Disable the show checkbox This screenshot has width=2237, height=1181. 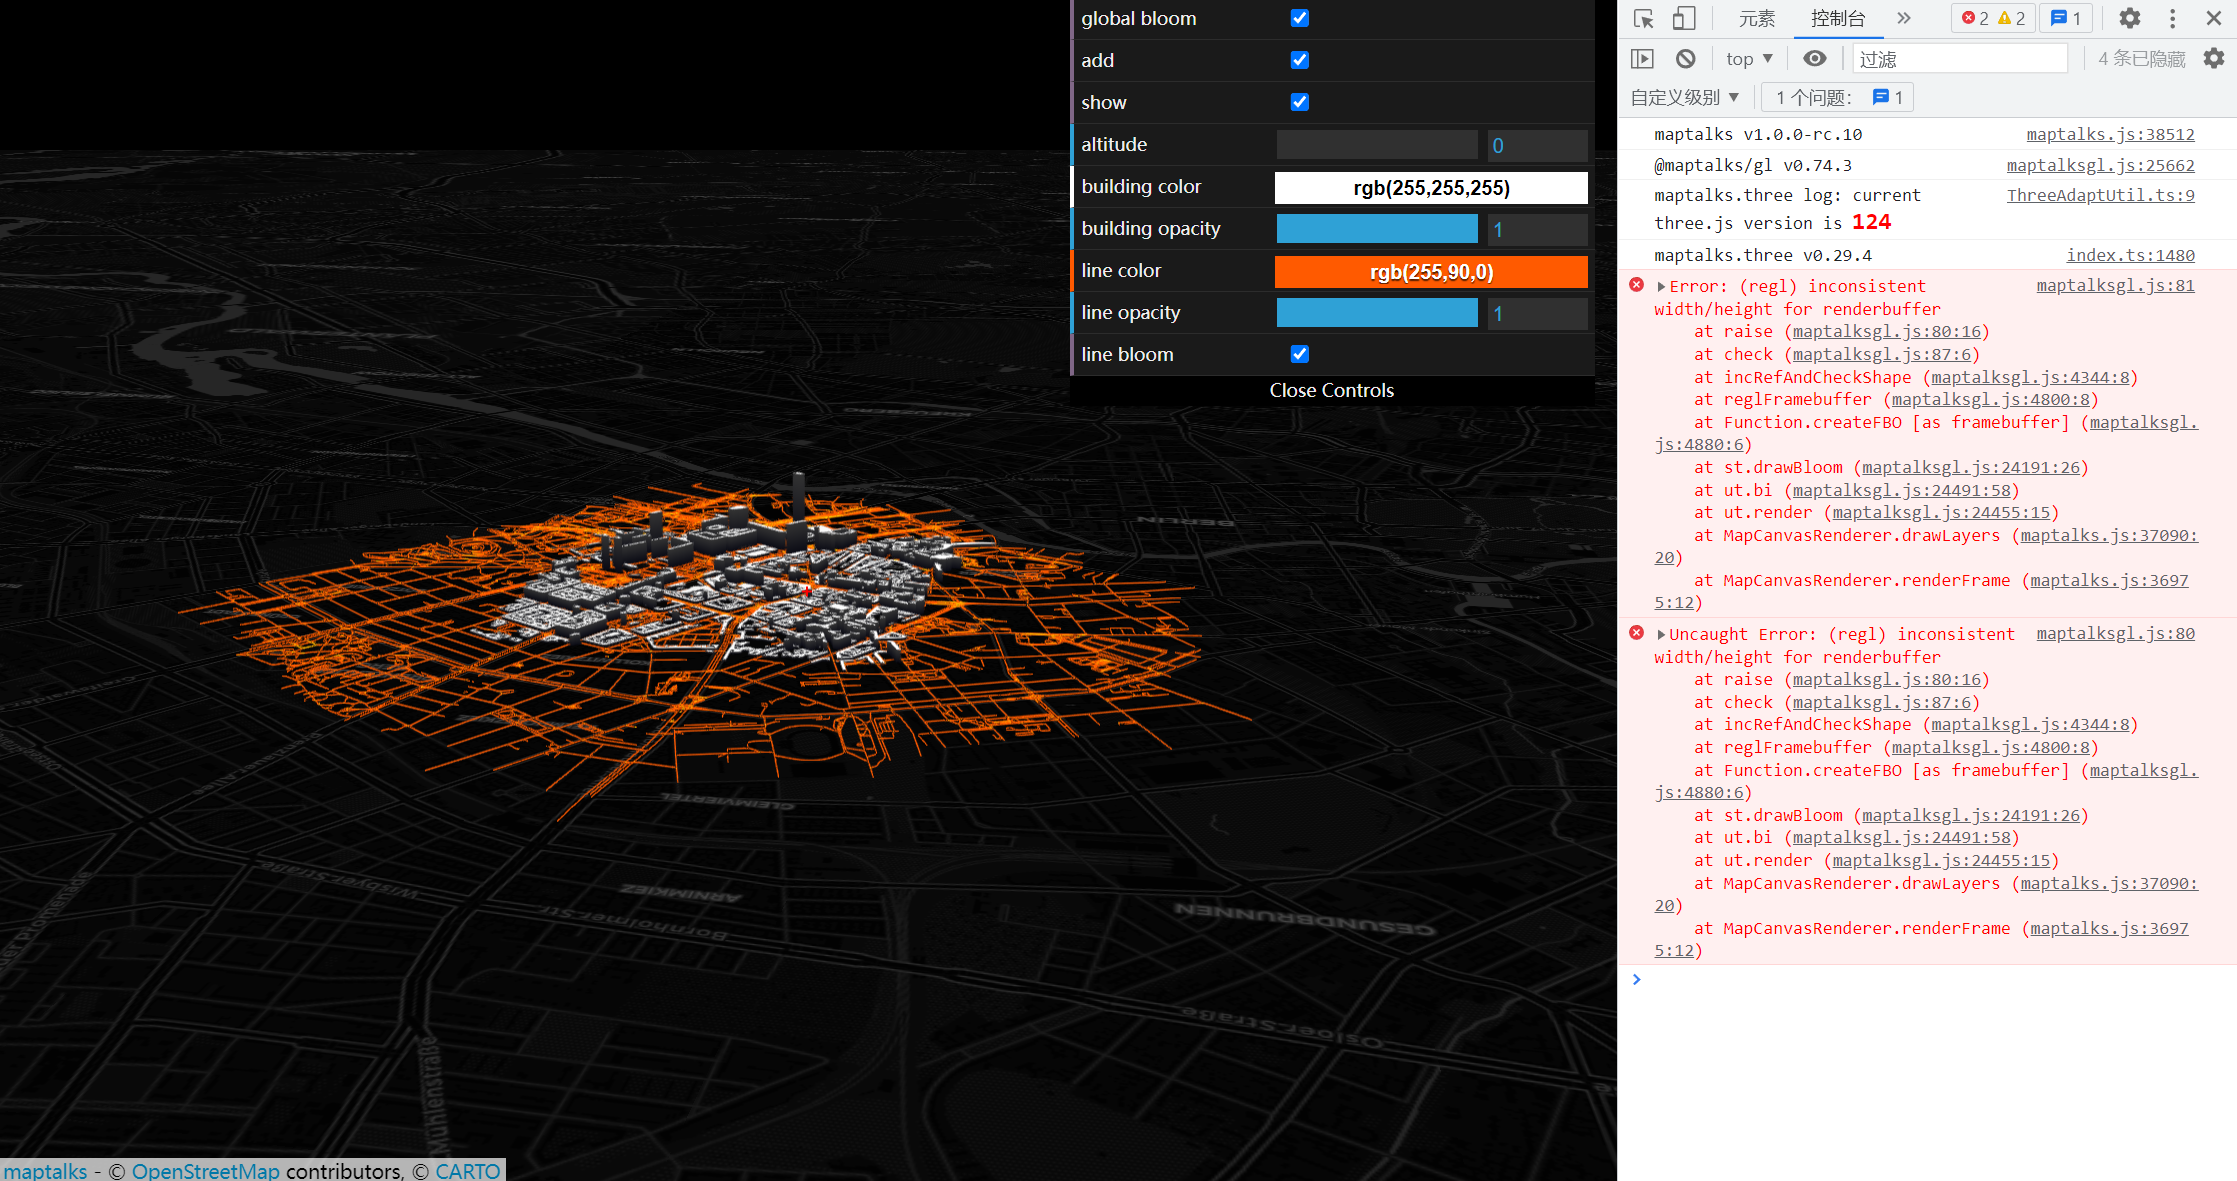pyautogui.click(x=1299, y=102)
